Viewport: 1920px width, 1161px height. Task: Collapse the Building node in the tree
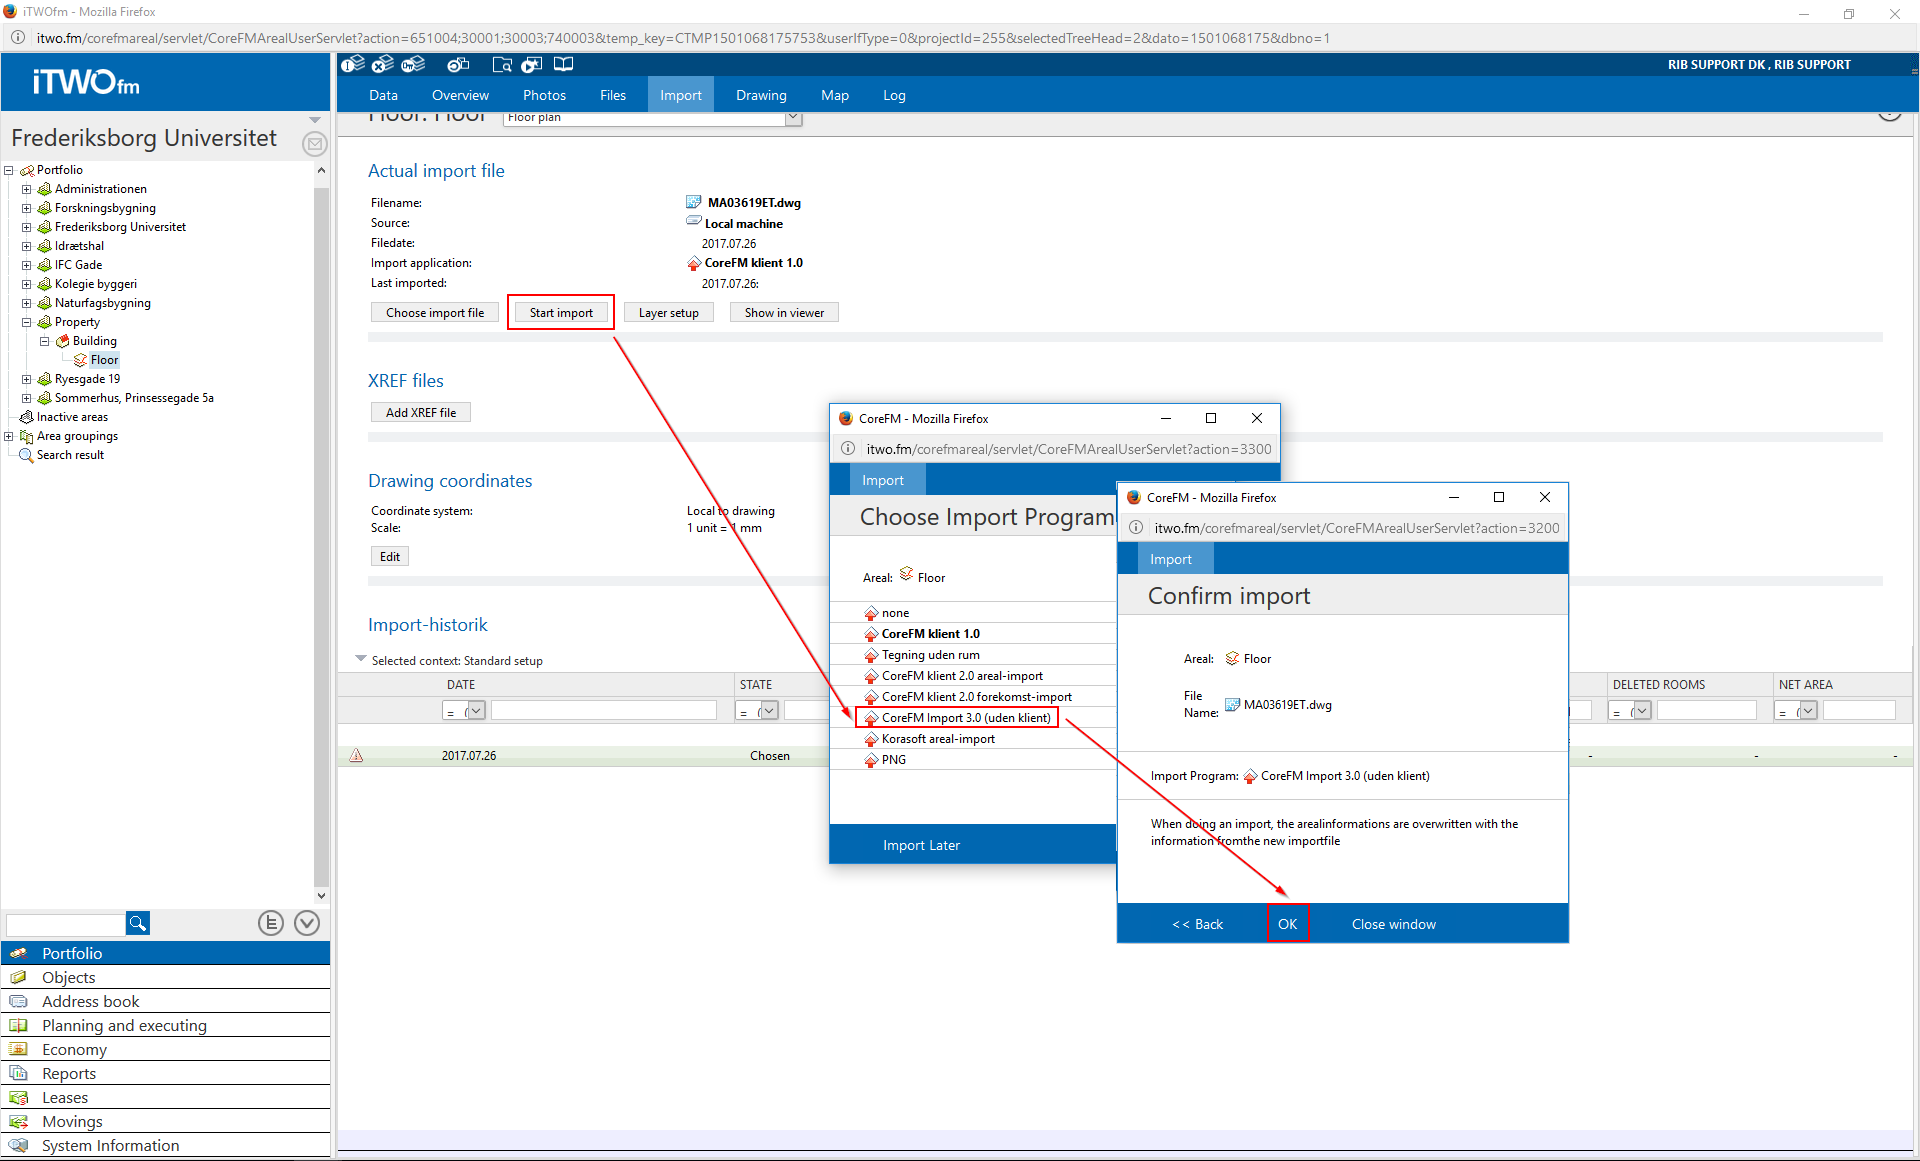[44, 341]
